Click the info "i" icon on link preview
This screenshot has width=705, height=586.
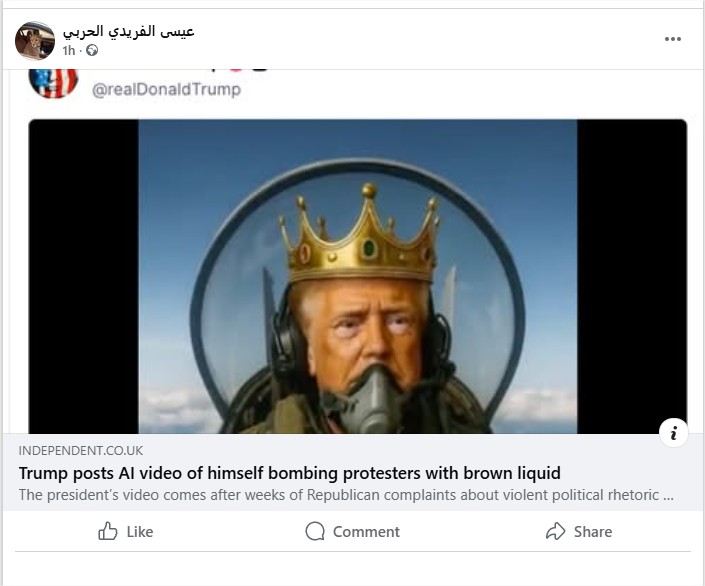674,432
